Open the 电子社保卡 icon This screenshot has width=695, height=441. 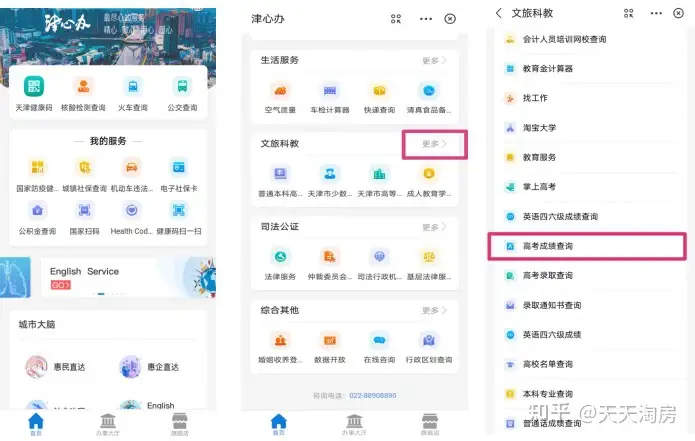tap(179, 168)
